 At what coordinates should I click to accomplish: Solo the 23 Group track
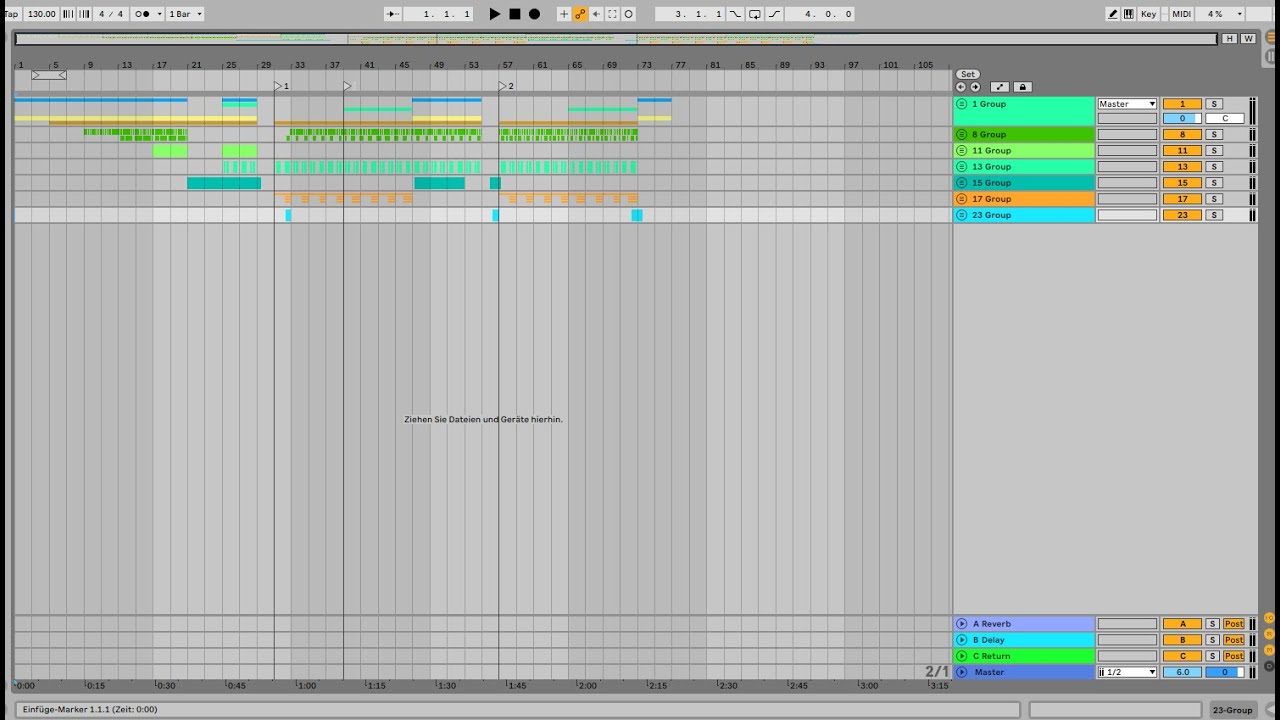point(1213,215)
